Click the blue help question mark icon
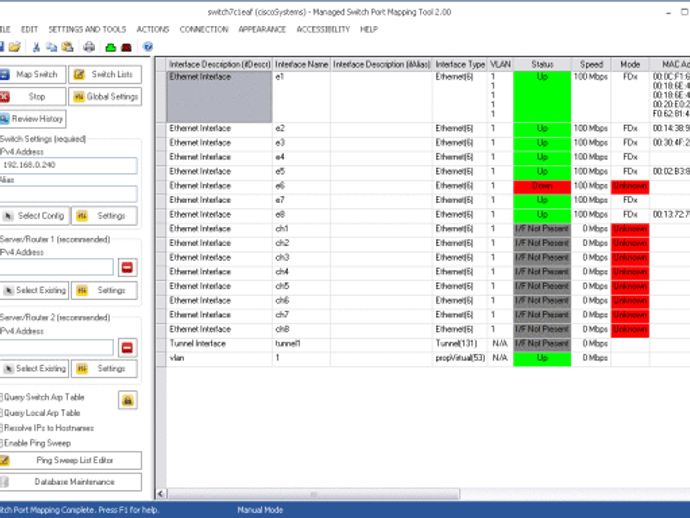This screenshot has height=518, width=690. tap(148, 47)
